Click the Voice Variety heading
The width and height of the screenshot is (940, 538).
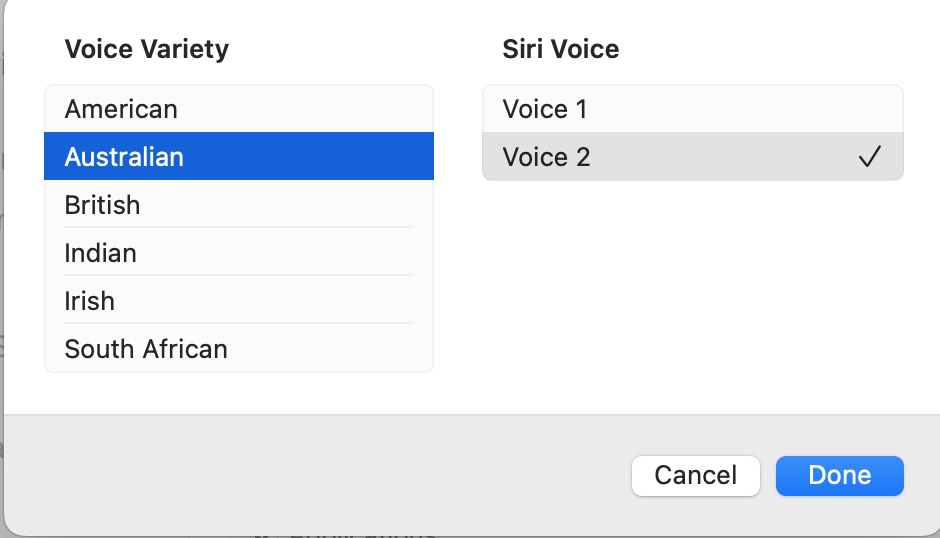tap(146, 49)
